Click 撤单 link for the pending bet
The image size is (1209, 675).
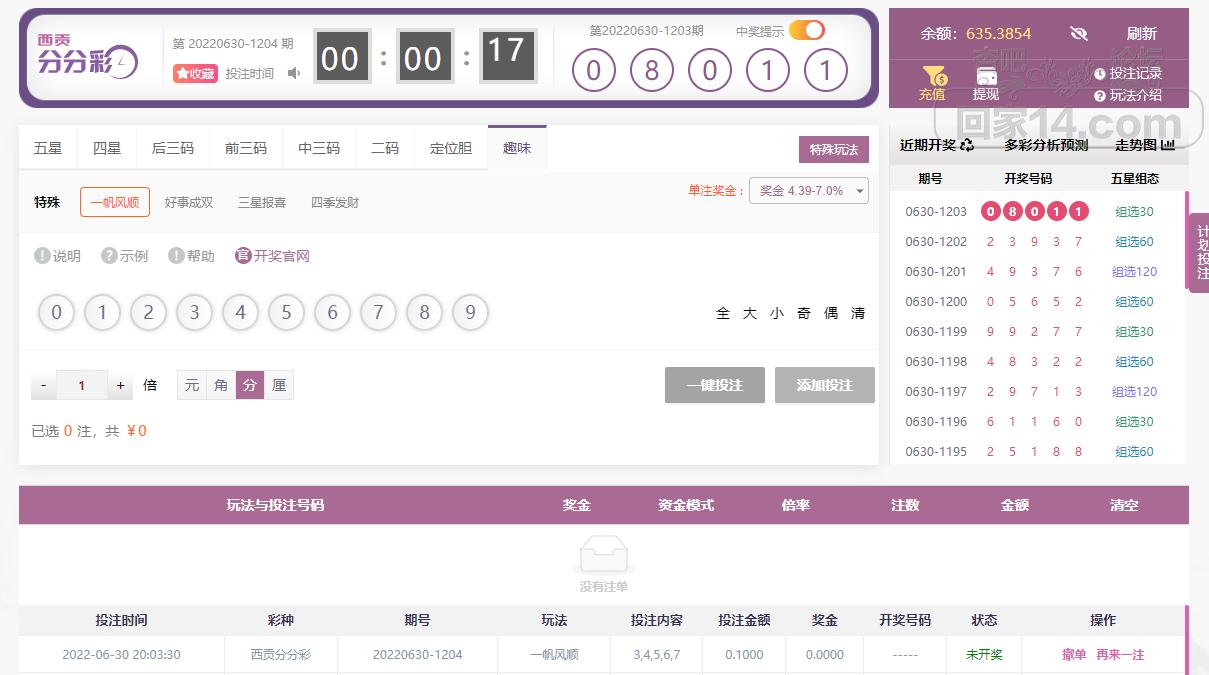[1074, 655]
